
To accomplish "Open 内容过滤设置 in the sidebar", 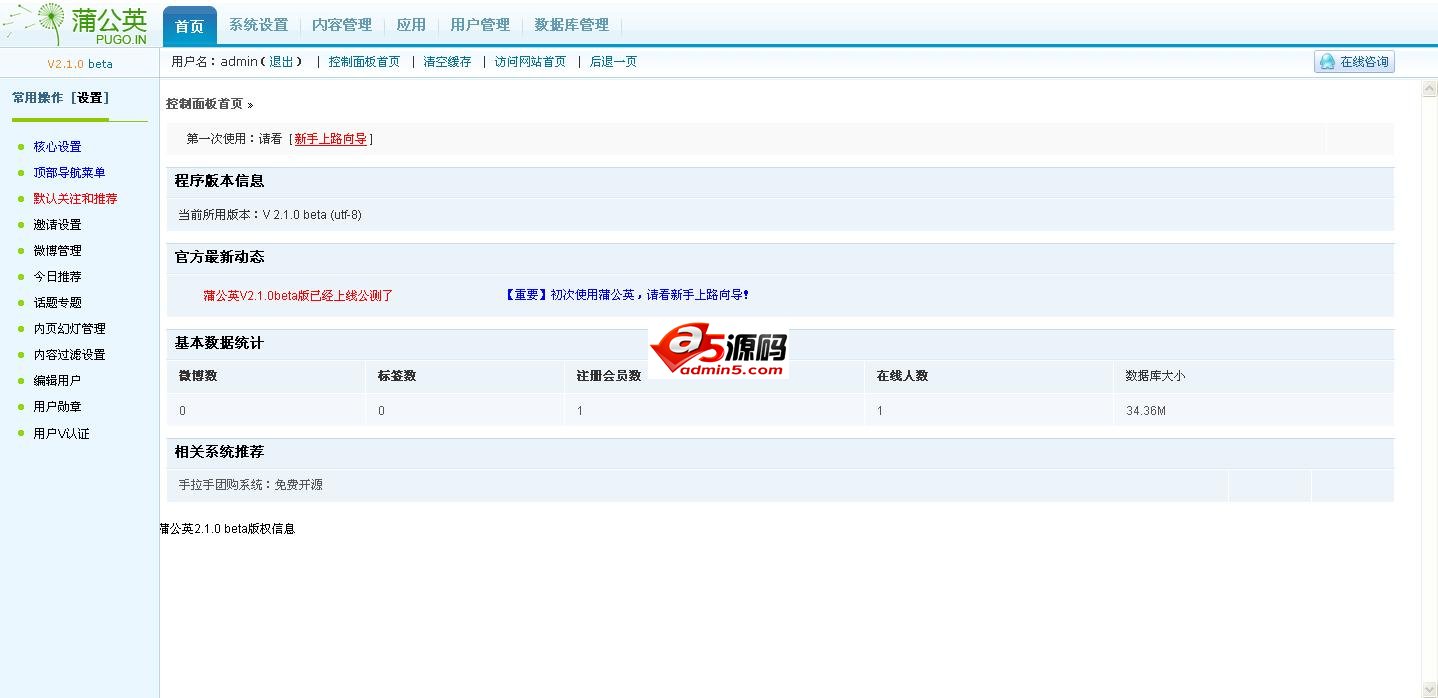I will coord(69,355).
